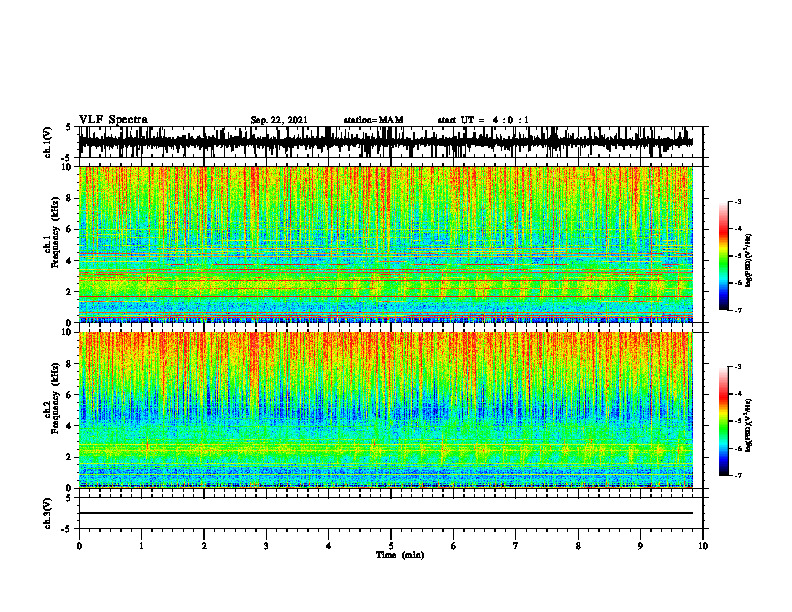Image resolution: width=792 pixels, height=612 pixels.
Task: Click the flat ch.3 voltage trace line
Action: pos(386,513)
